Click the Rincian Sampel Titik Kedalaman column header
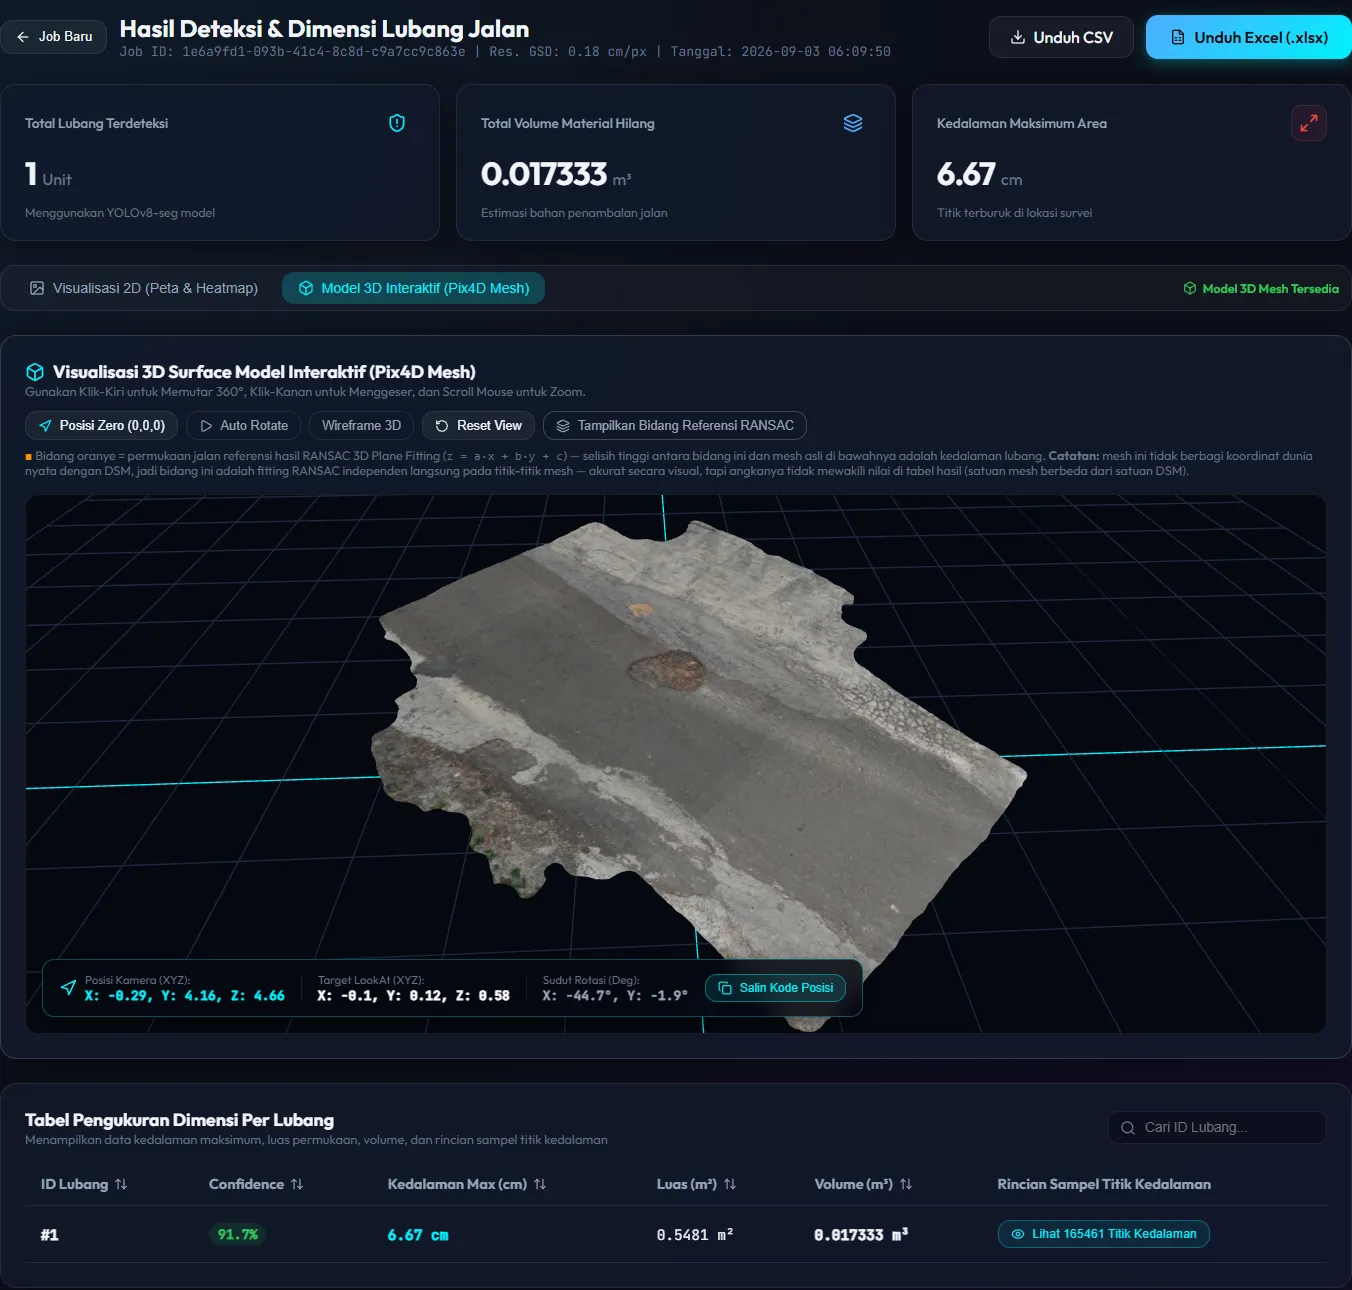This screenshot has height=1290, width=1352. (x=1104, y=1184)
